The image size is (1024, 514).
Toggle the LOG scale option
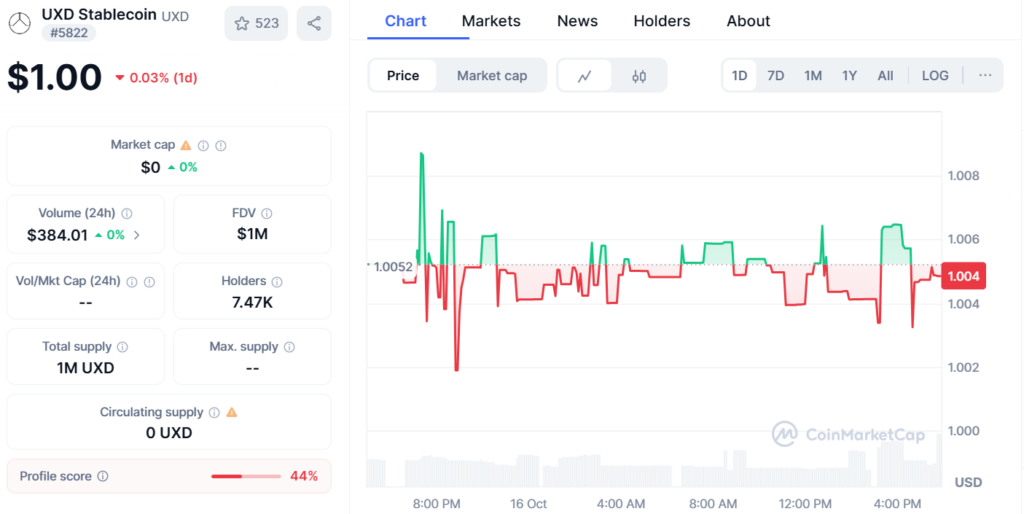coord(935,76)
